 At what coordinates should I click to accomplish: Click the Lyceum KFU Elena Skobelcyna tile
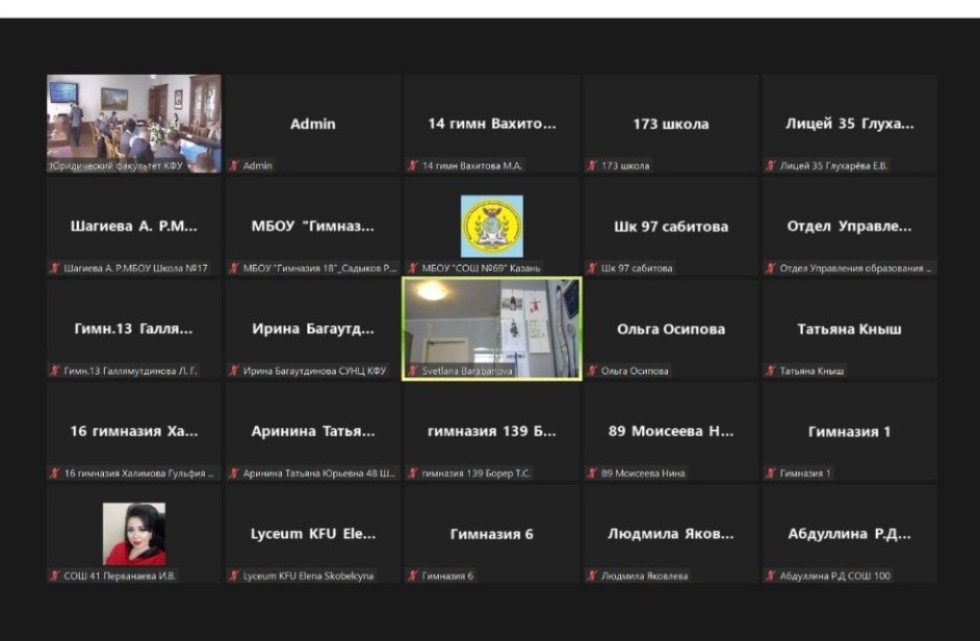313,534
